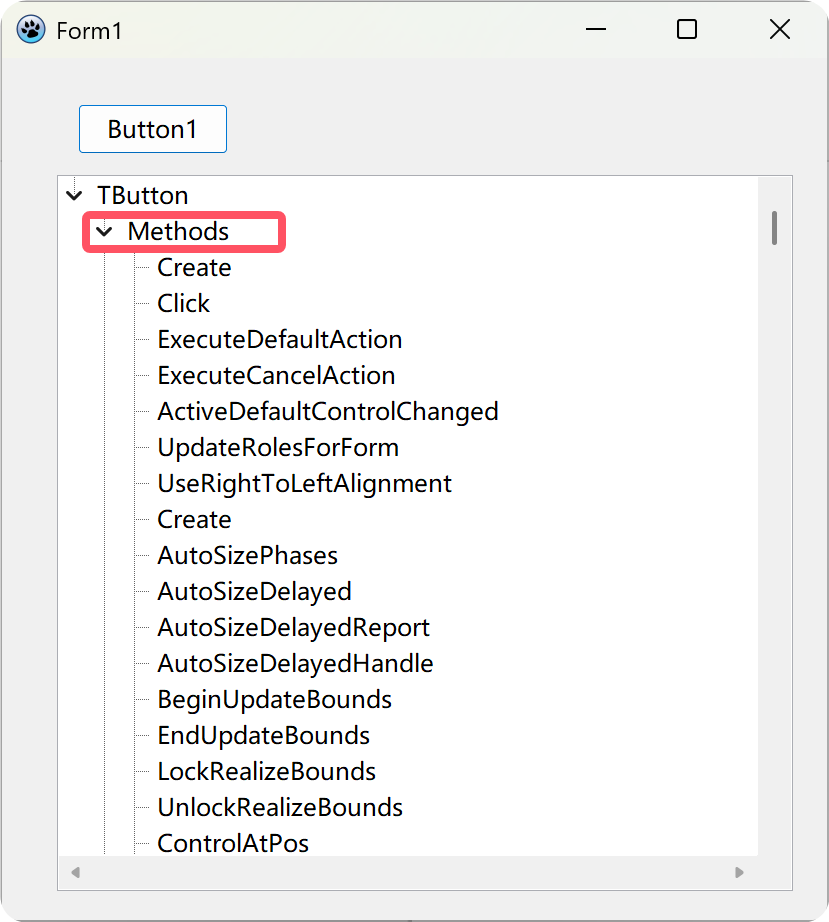Select ActiveDefaultControlChanged item
This screenshot has width=829, height=922.
328,412
